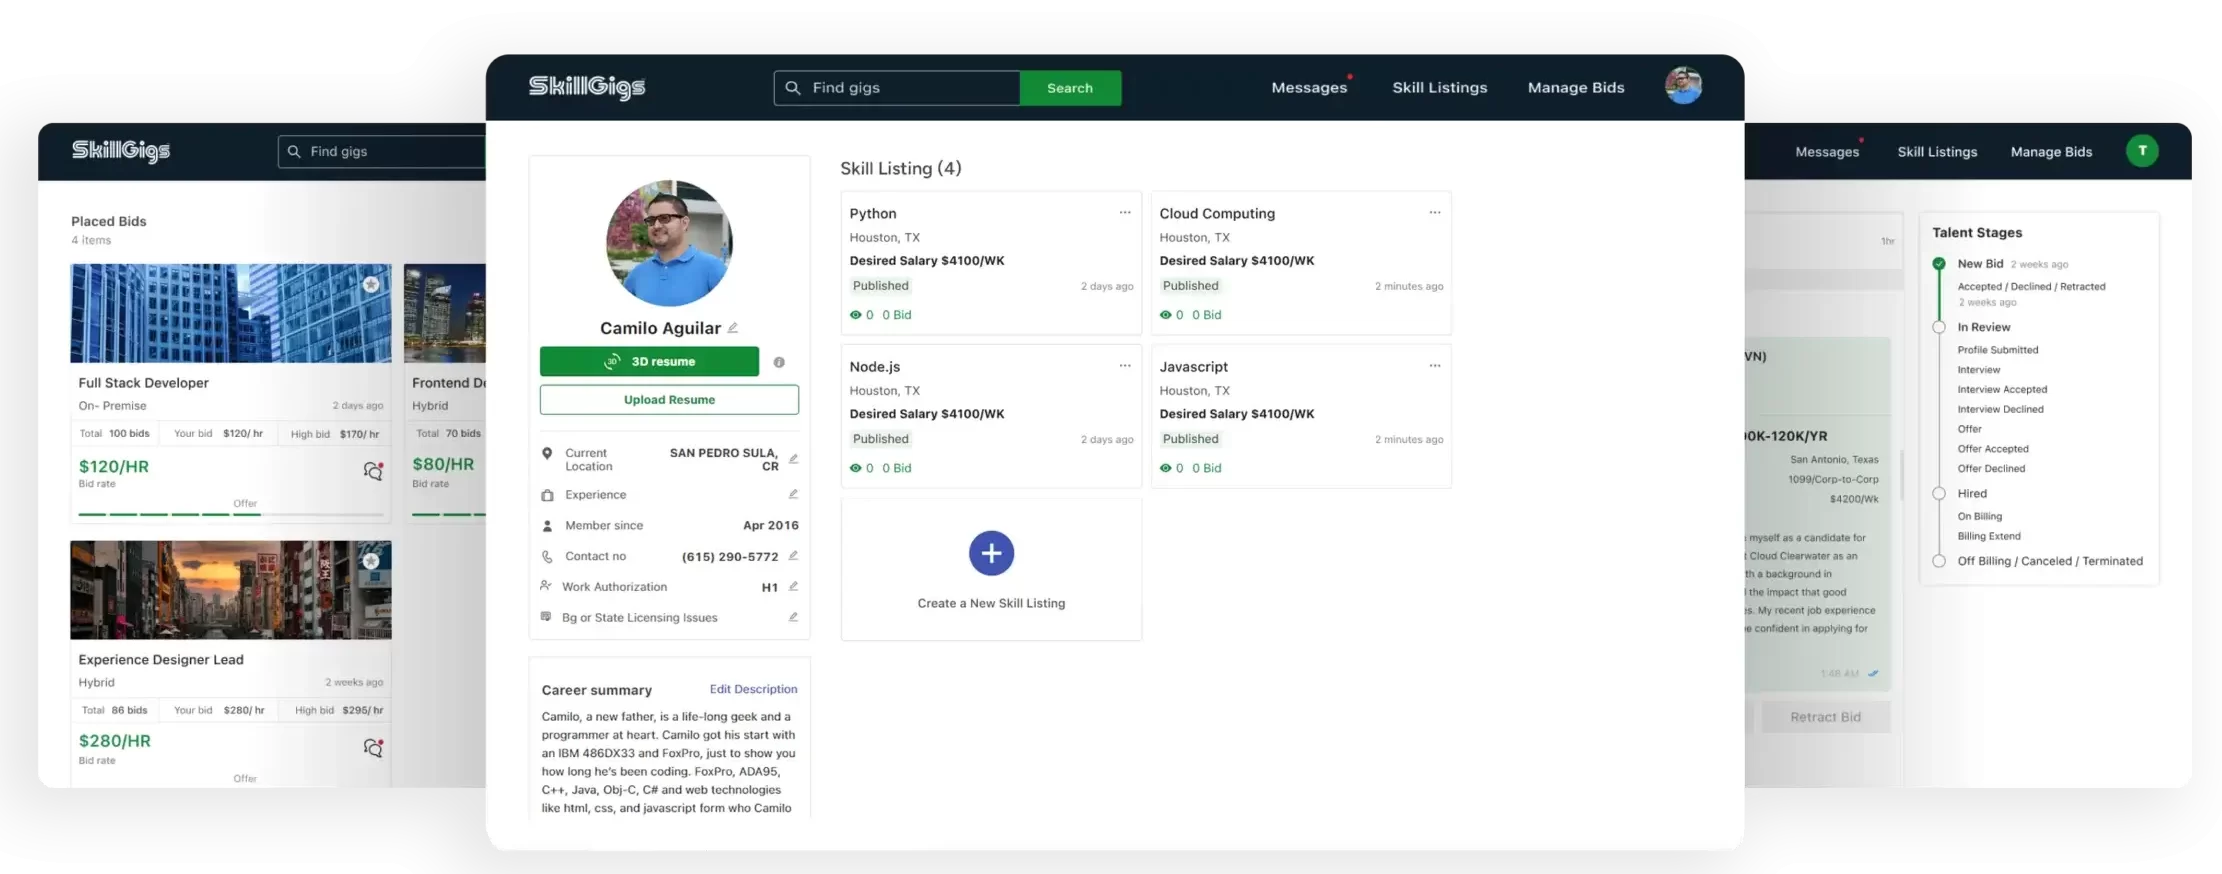Viewport: 2222px width, 874px height.
Task: Open chat icon on Full Stack Developer bid
Action: point(373,470)
